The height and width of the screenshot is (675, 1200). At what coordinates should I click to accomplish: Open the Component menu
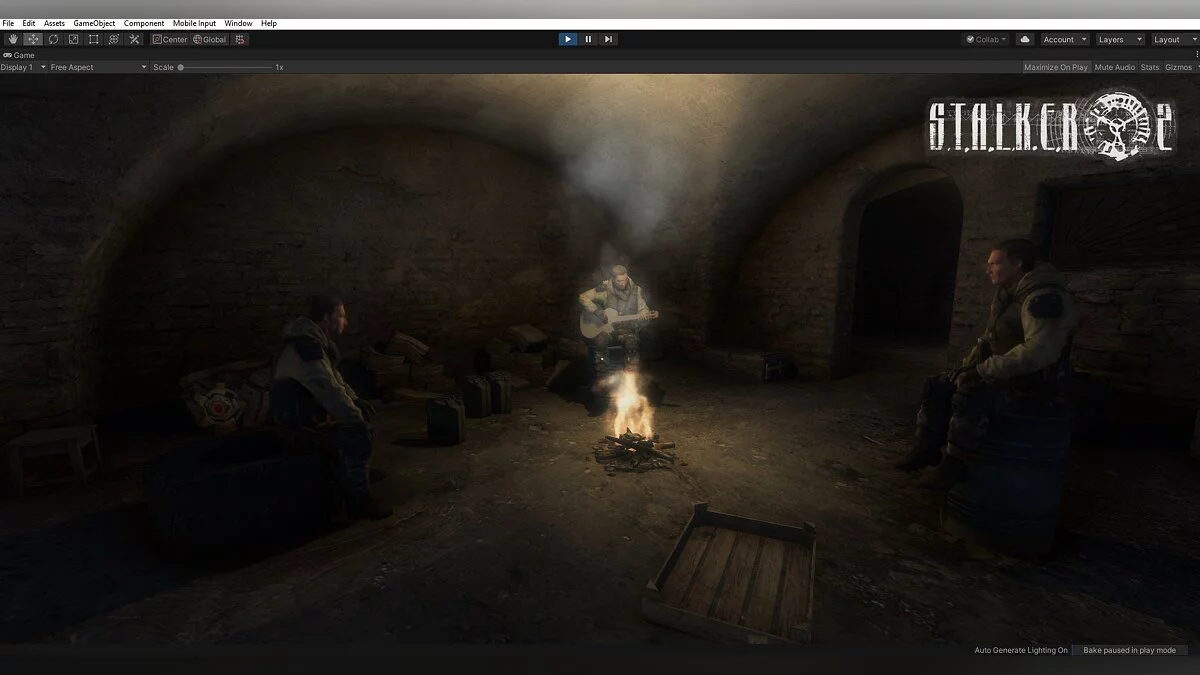tap(144, 23)
